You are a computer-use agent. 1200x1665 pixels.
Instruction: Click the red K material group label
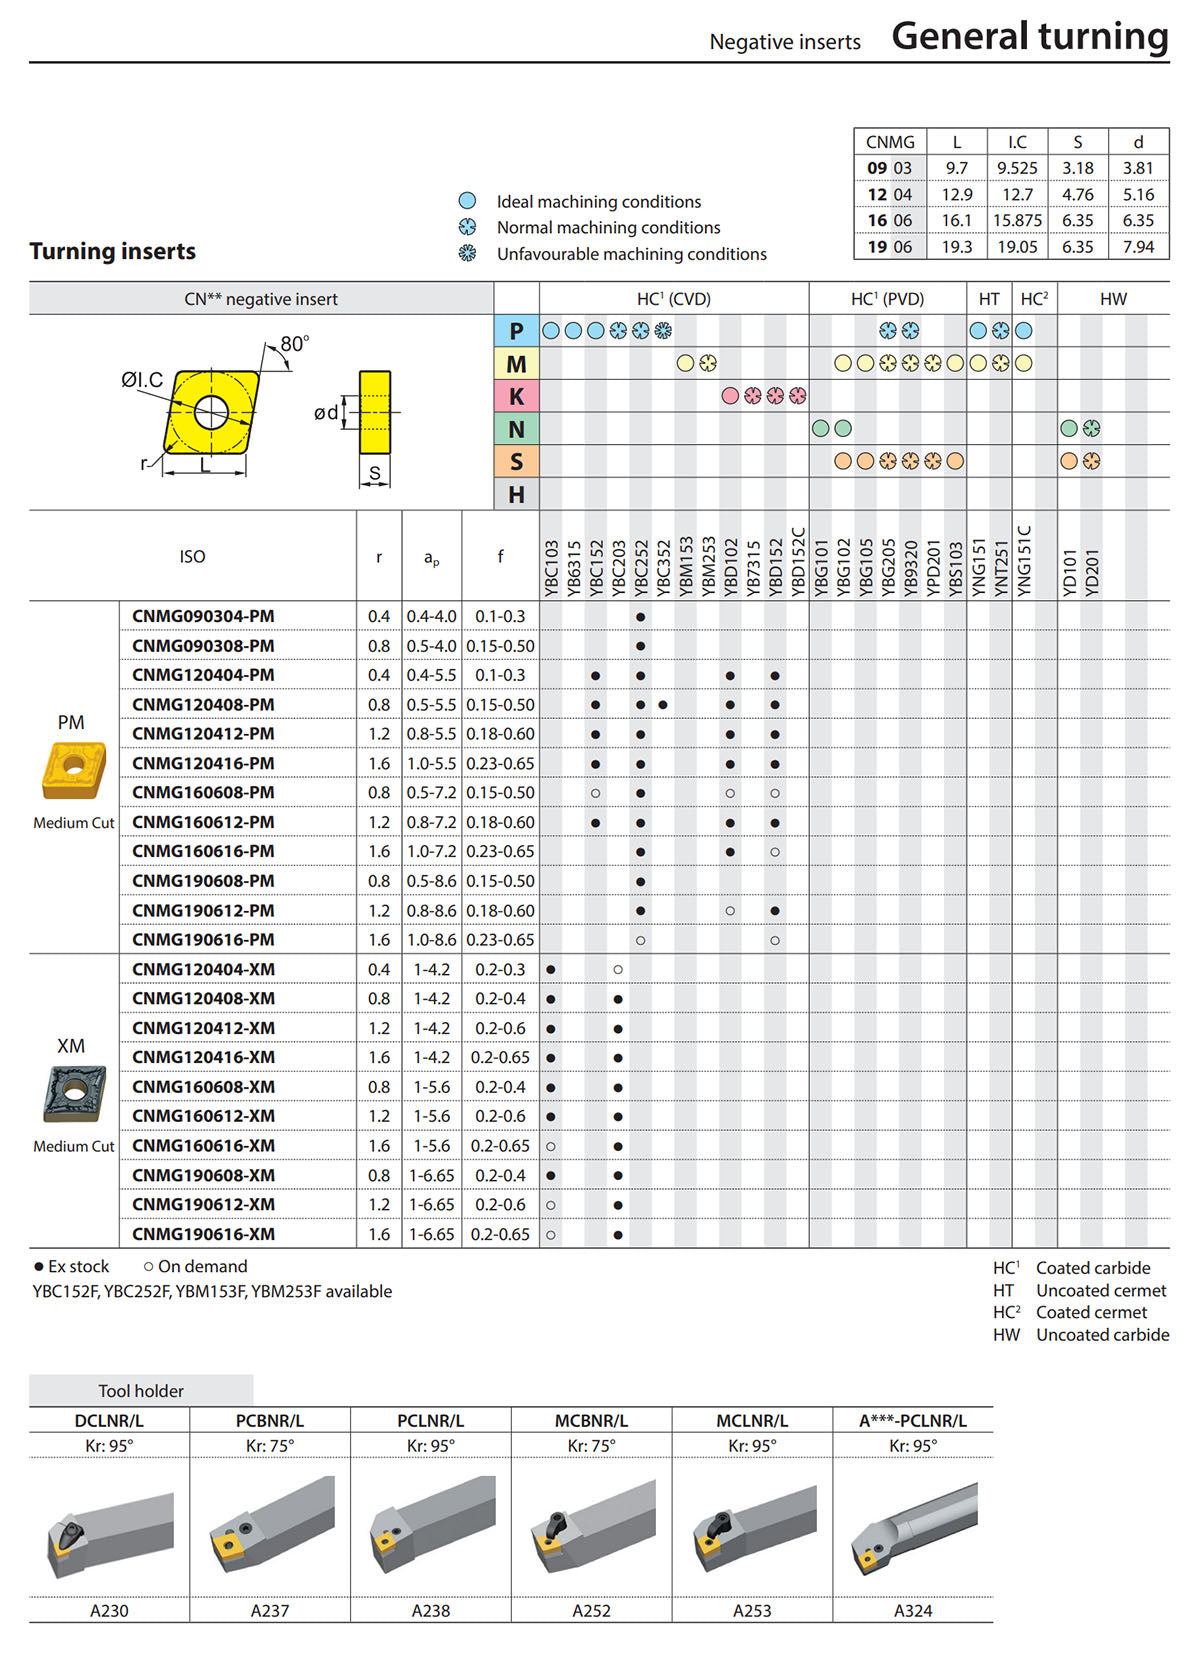pos(516,396)
